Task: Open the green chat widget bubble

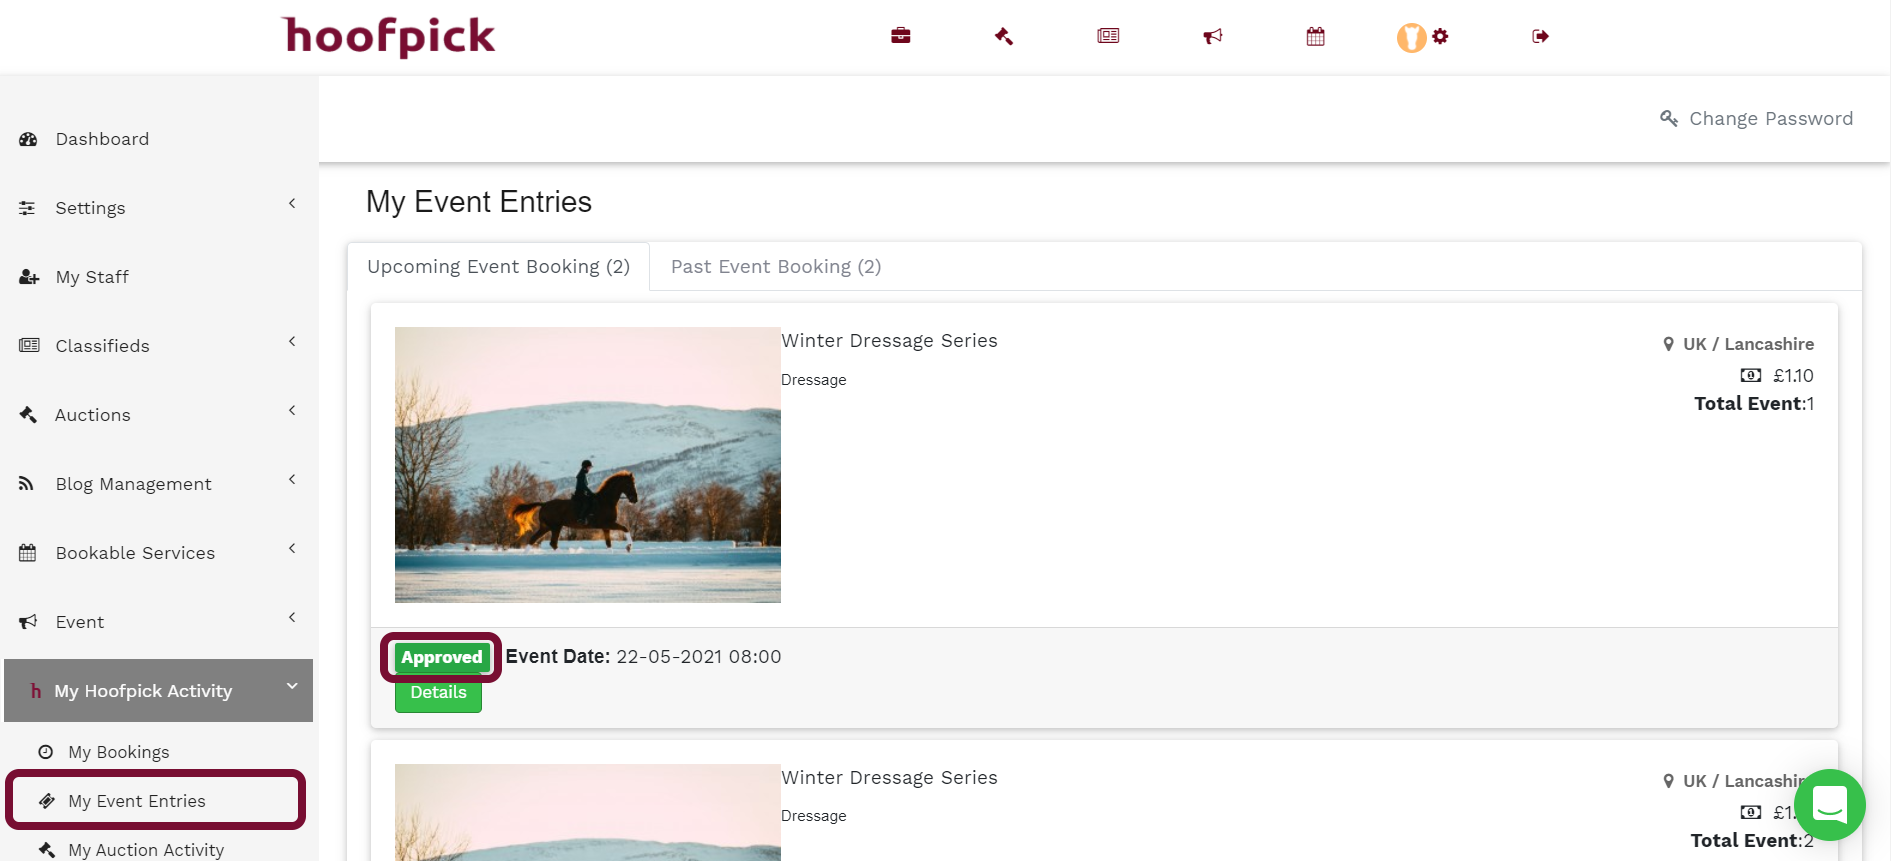Action: coord(1829,804)
